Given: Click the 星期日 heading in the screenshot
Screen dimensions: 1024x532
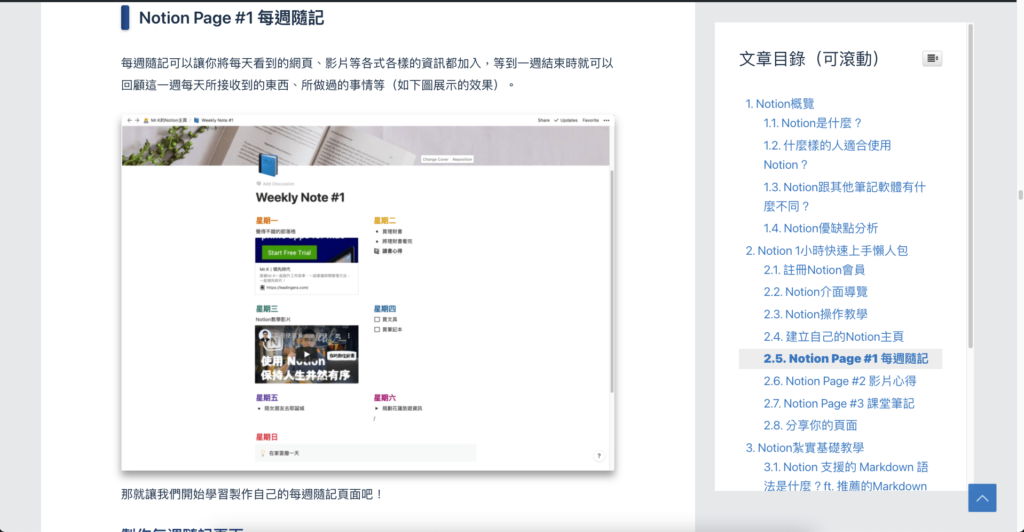Looking at the screenshot, I should click(266, 437).
